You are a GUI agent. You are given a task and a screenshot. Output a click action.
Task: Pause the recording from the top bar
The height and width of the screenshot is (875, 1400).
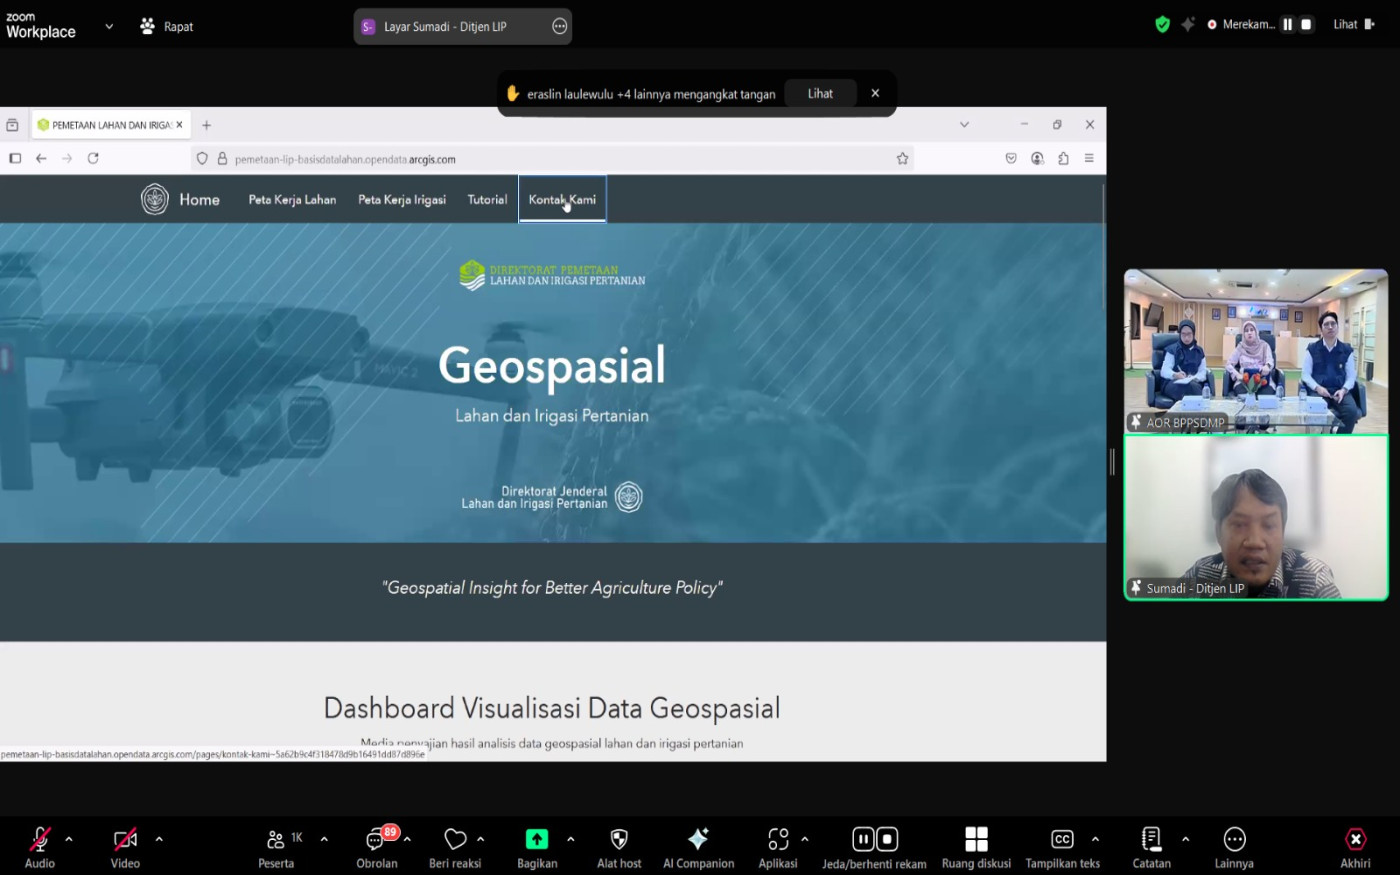1287,25
